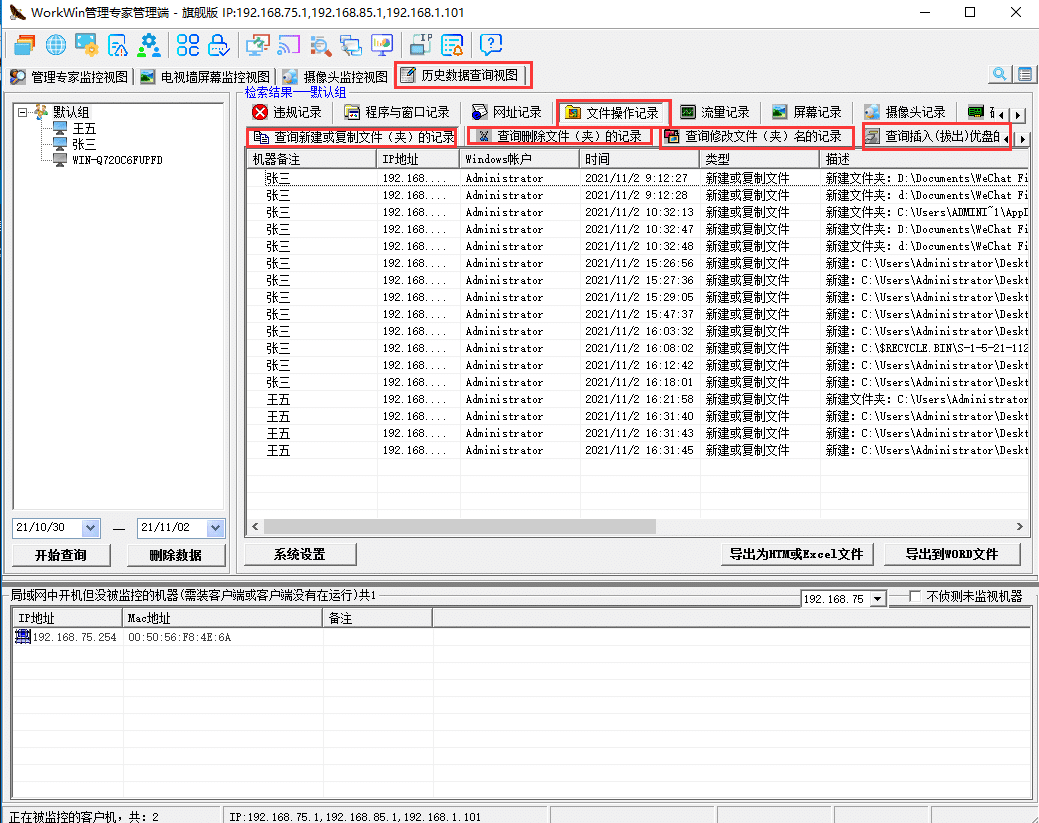Open help via the question mark icon
Screen dimensions: 1039x823
(491, 45)
